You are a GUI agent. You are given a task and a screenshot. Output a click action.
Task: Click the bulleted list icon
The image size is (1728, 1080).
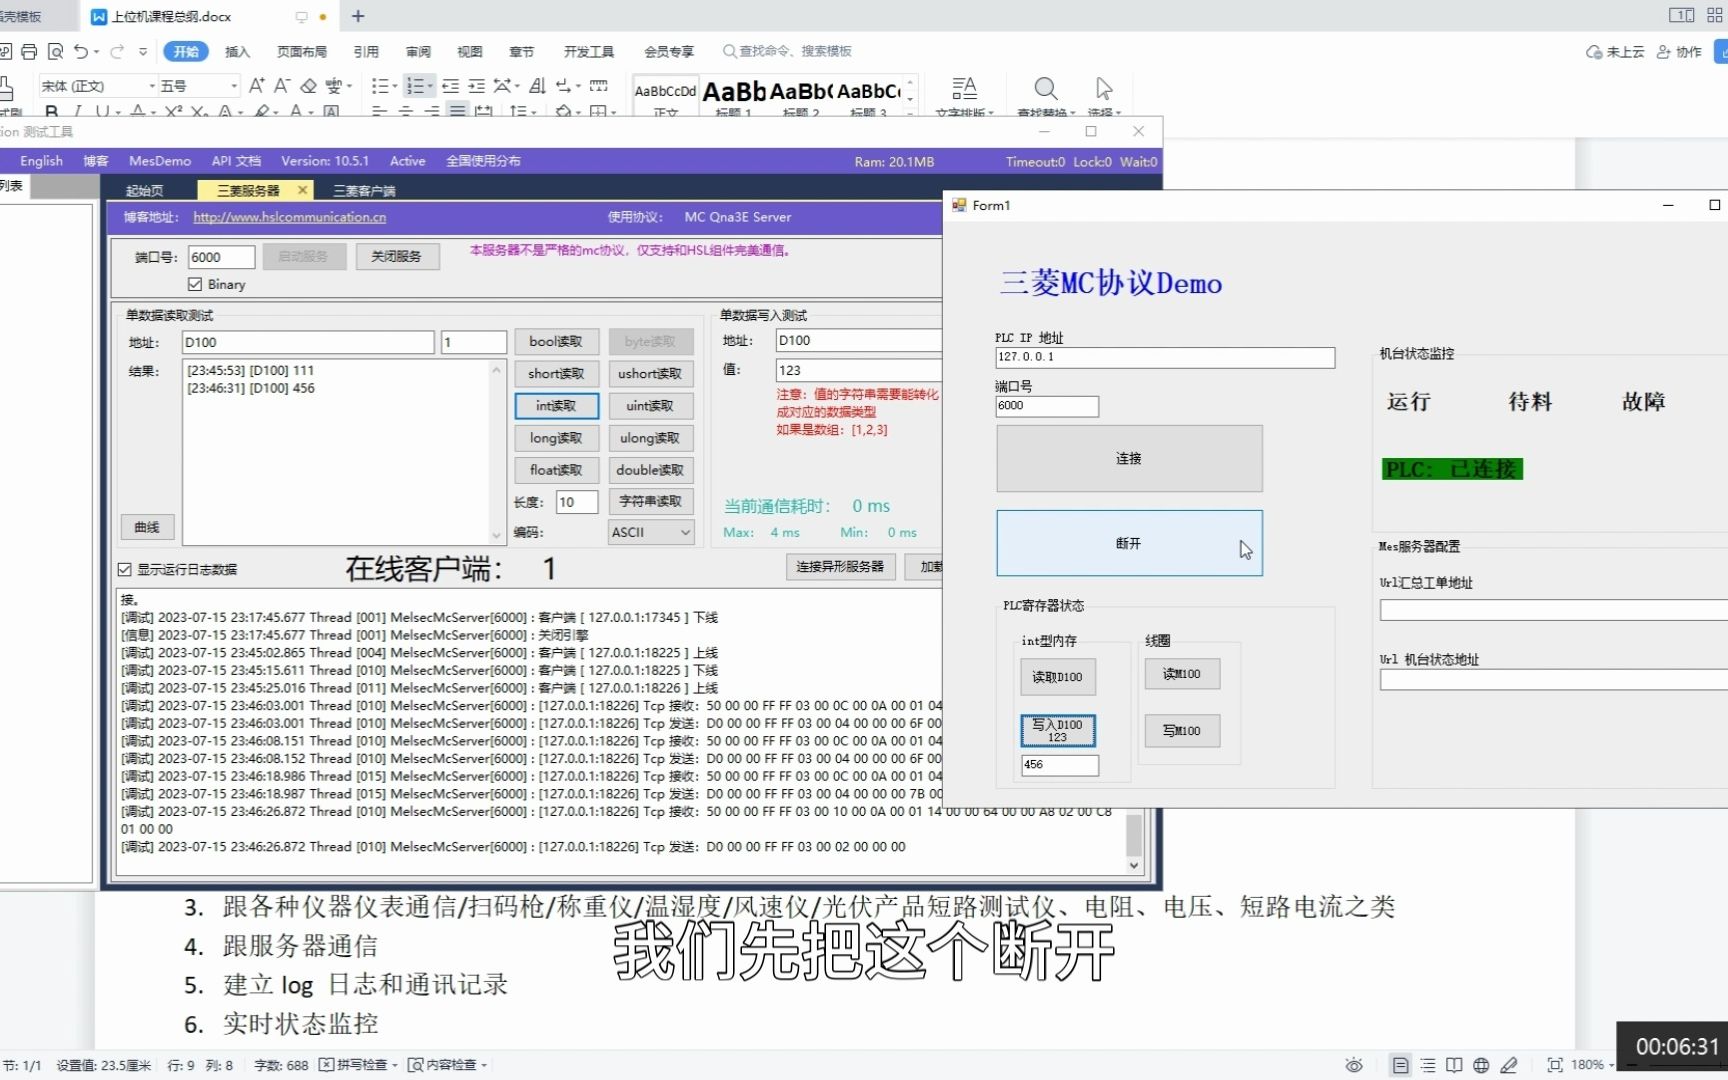(379, 86)
